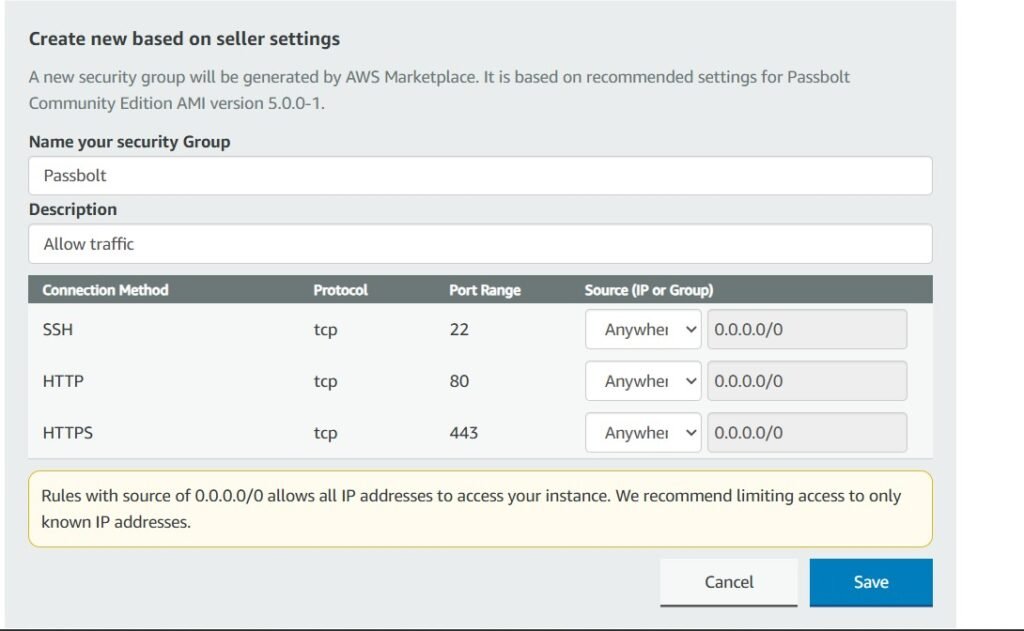Click the Source (IP or Group) column header
Screen dimensions: 1024x631
pos(648,290)
